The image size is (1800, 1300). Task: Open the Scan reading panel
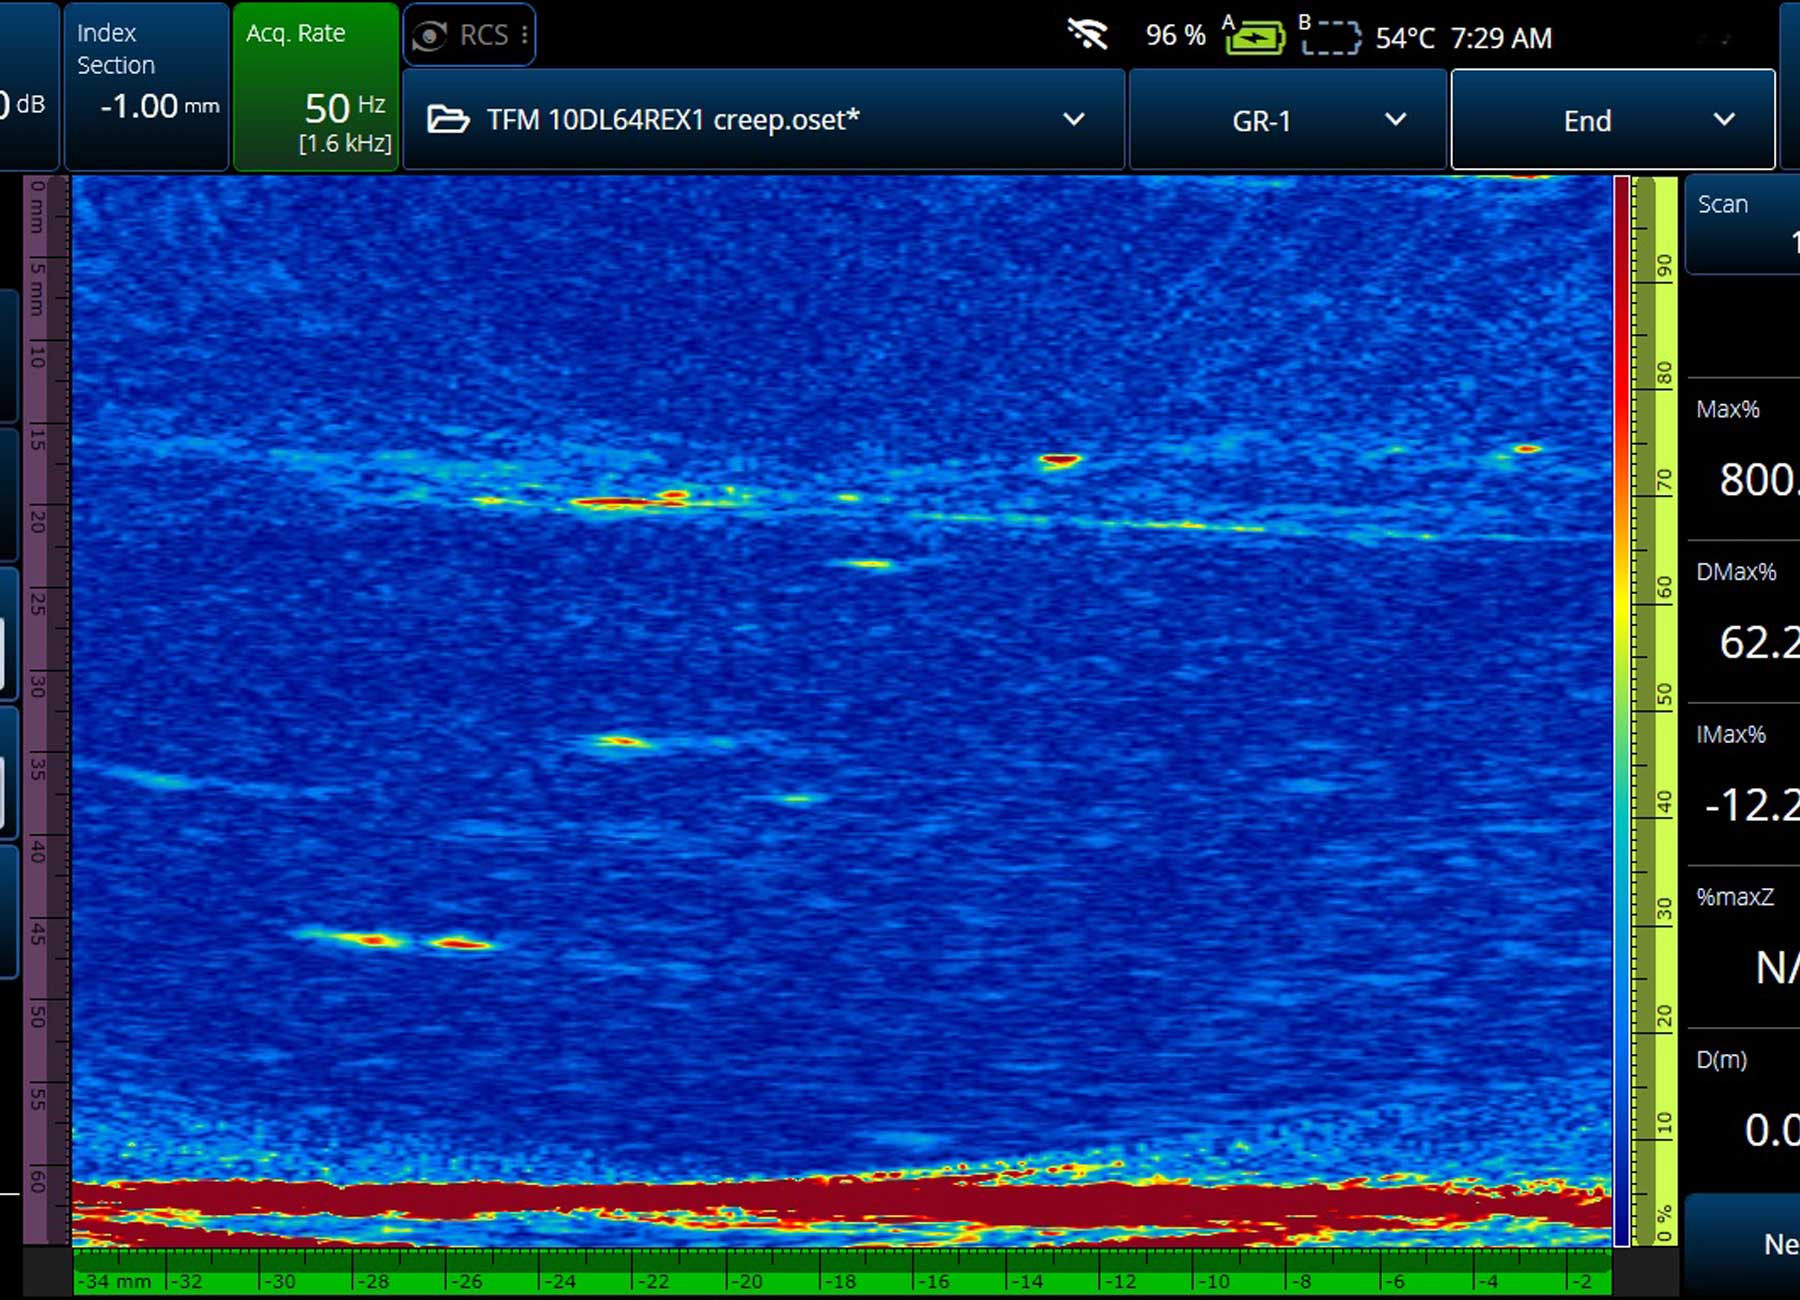pos(1742,224)
